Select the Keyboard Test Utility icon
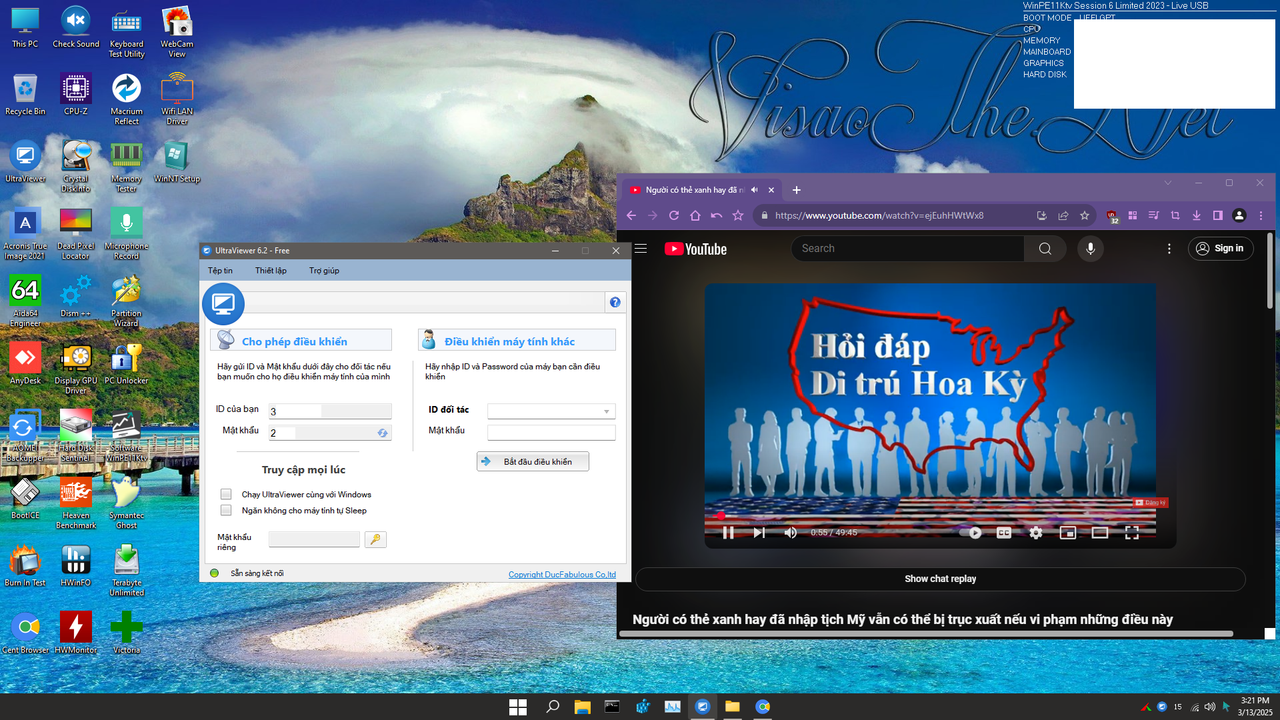Screen dimensions: 1280x720 (126, 31)
